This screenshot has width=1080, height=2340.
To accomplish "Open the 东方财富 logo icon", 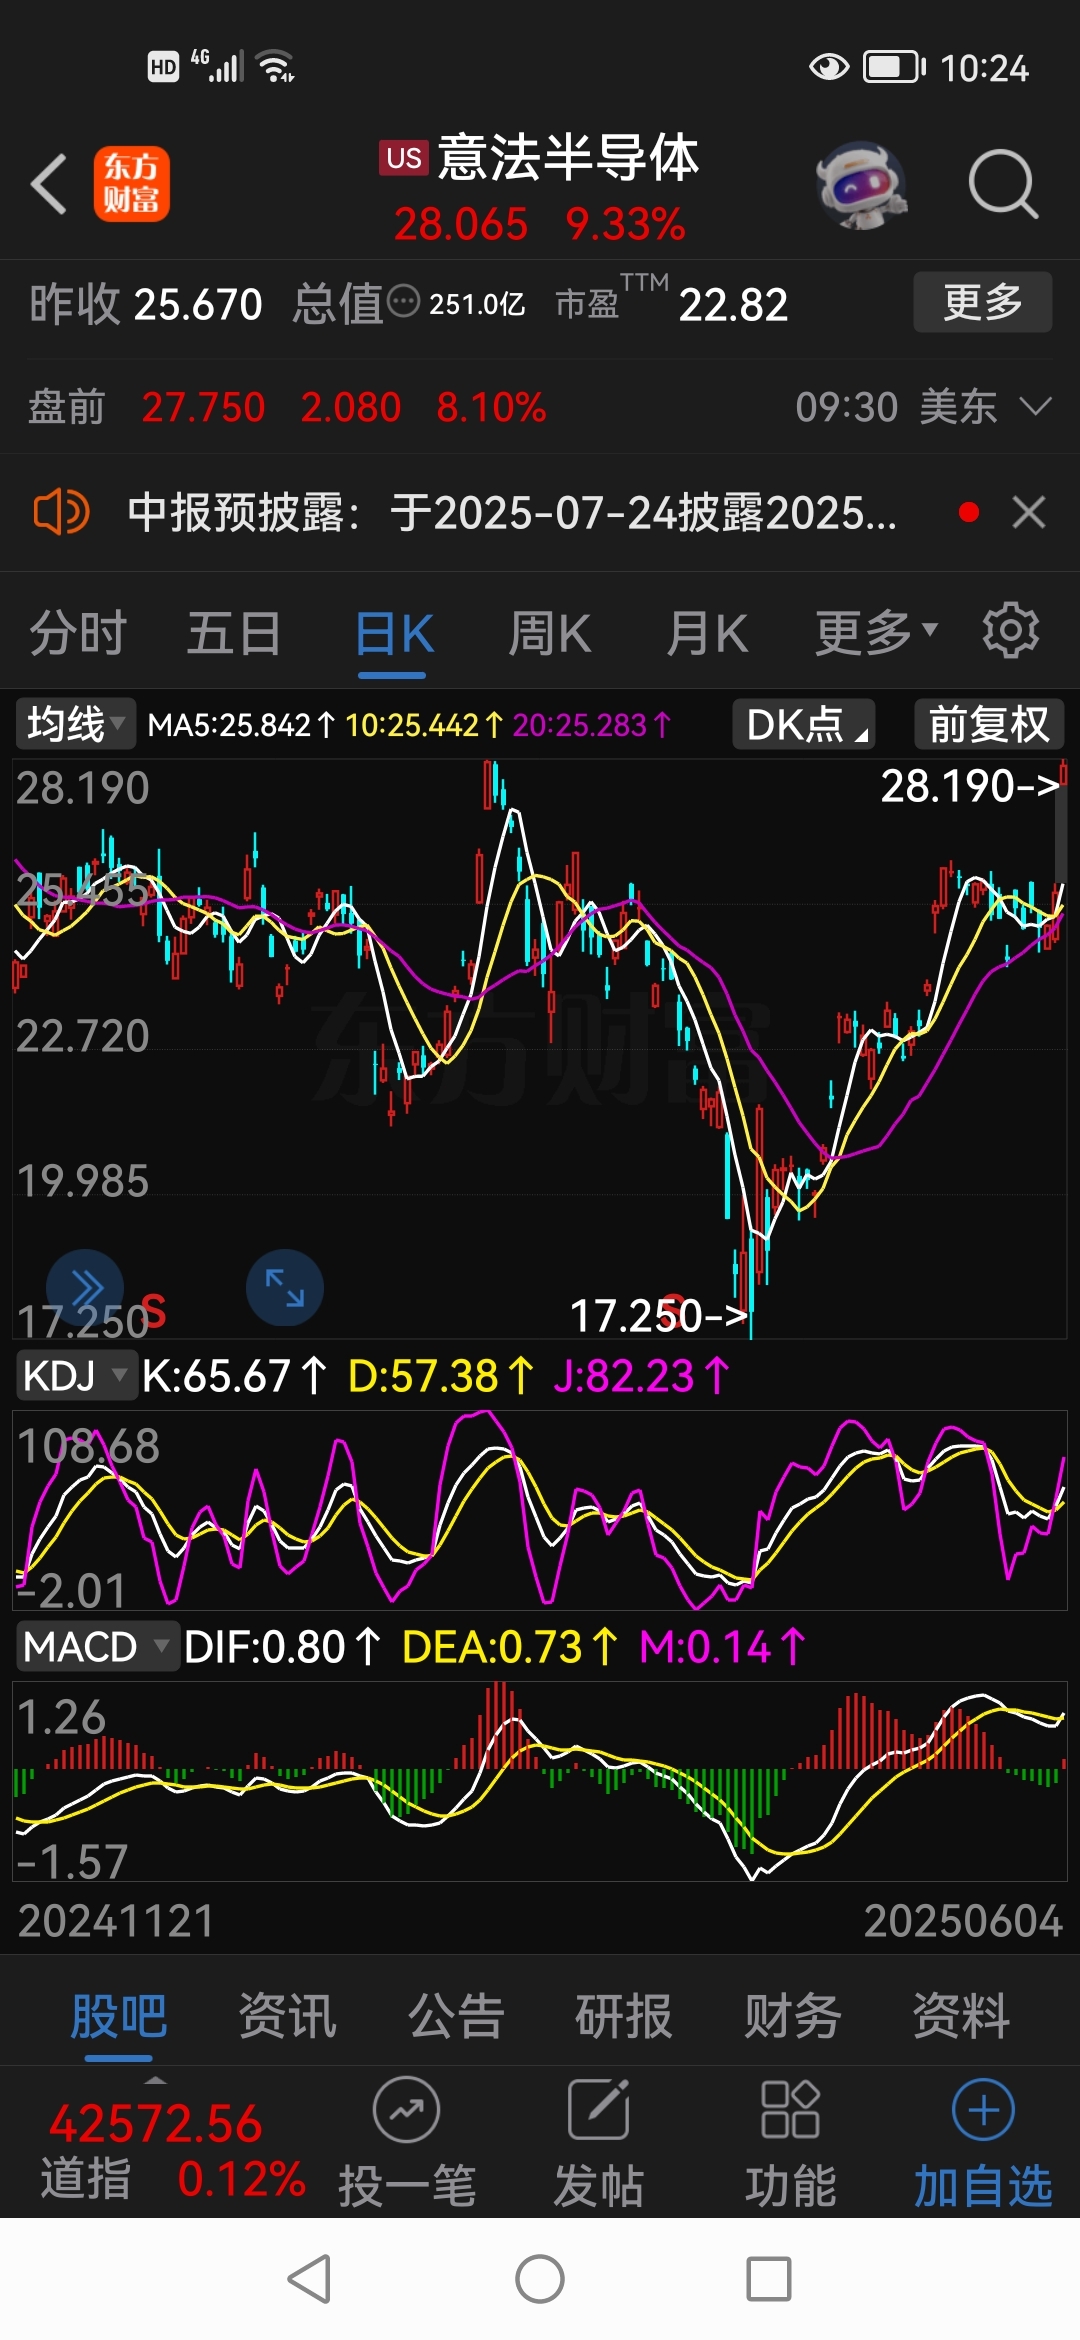I will 132,184.
